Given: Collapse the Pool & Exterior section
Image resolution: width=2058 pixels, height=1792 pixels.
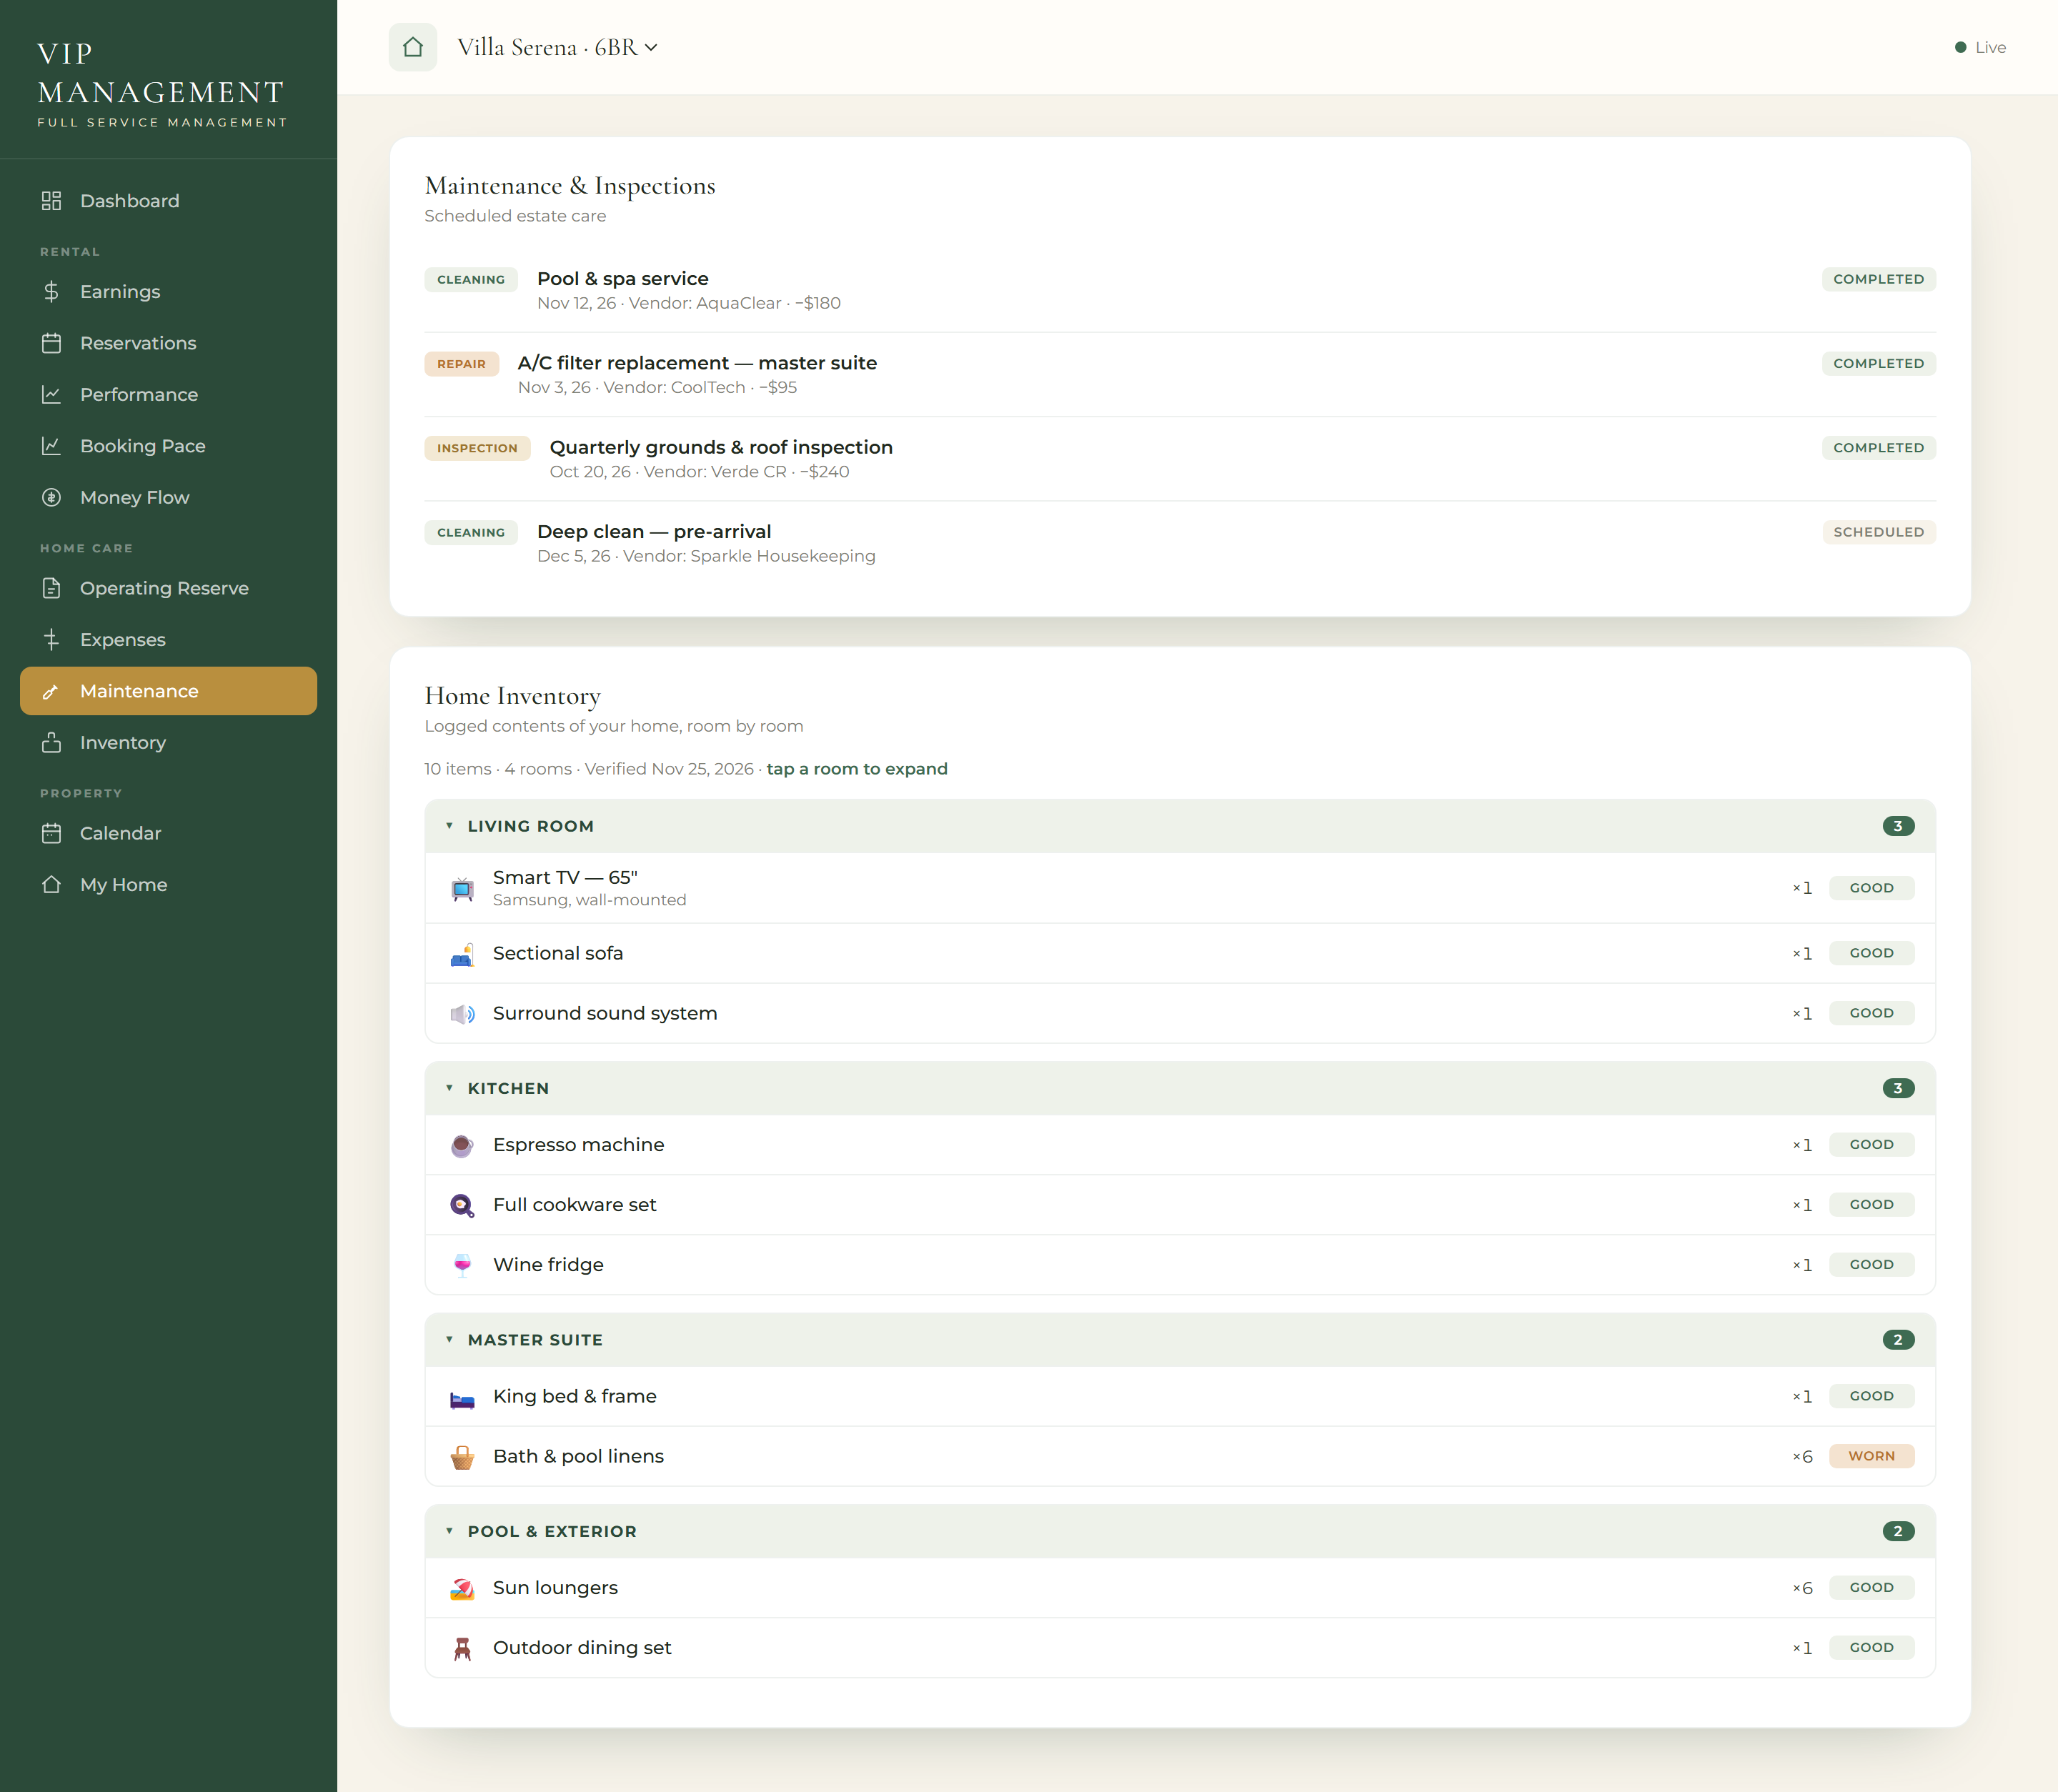Looking at the screenshot, I should [x=1180, y=1532].
